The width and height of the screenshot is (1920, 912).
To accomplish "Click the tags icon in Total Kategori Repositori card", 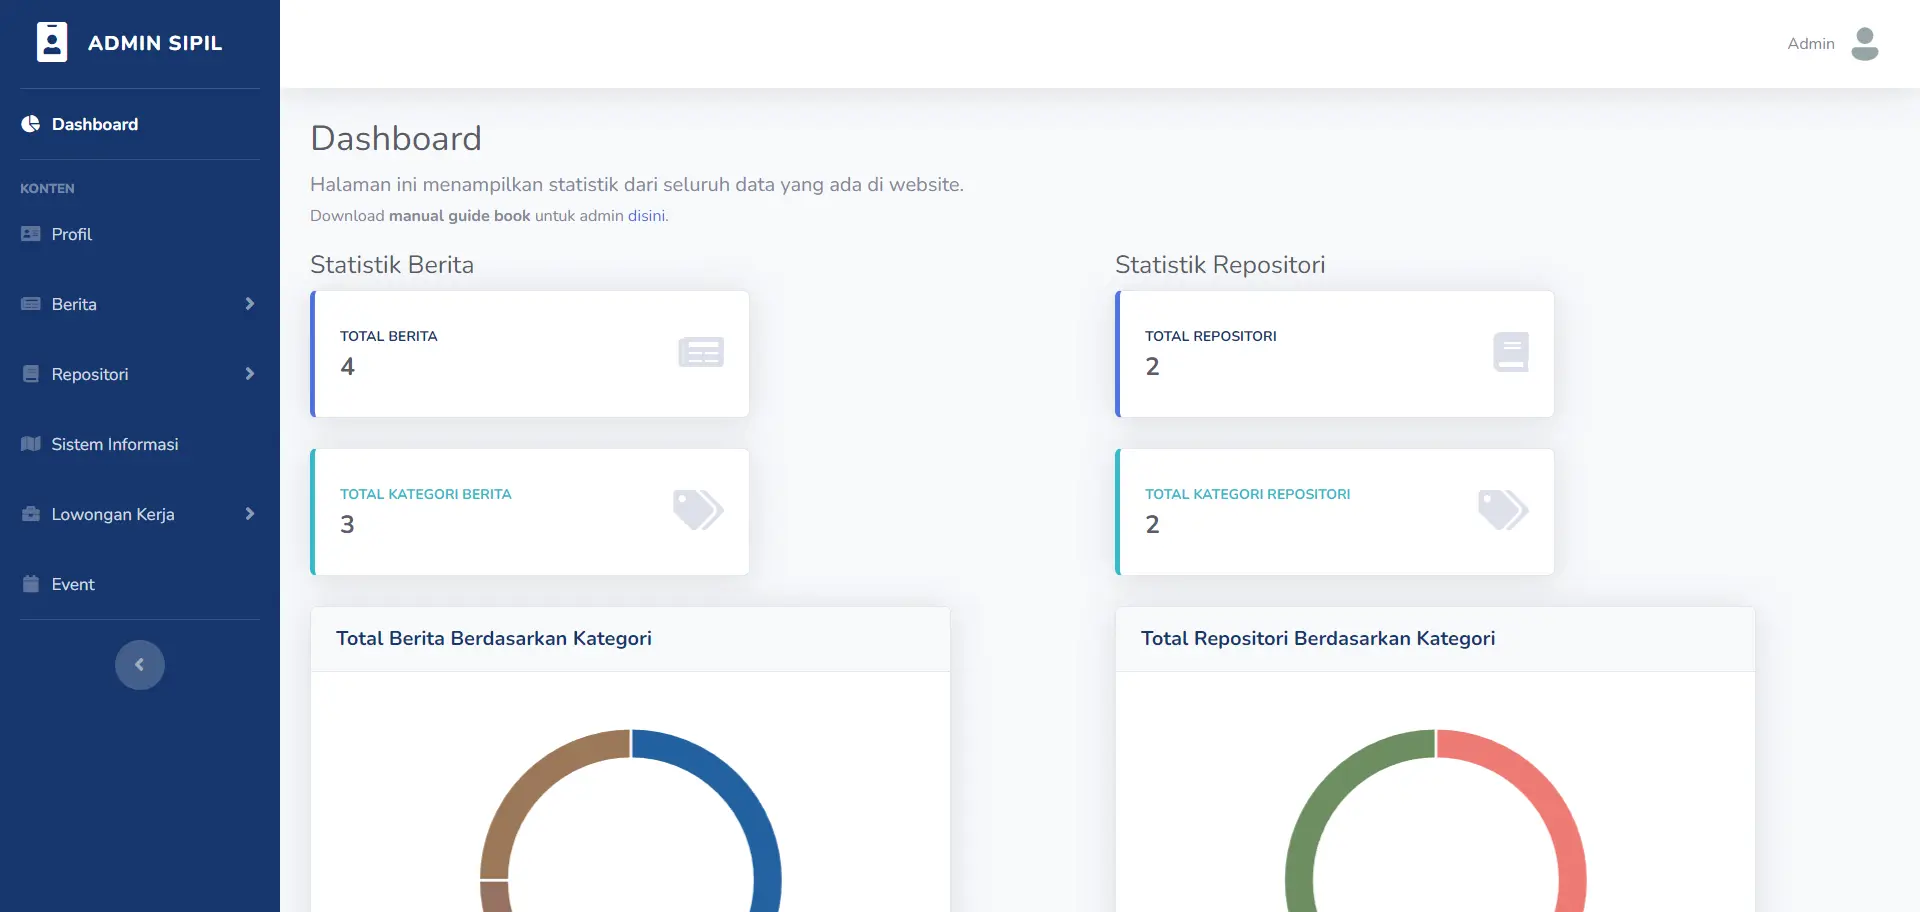I will pos(1502,510).
